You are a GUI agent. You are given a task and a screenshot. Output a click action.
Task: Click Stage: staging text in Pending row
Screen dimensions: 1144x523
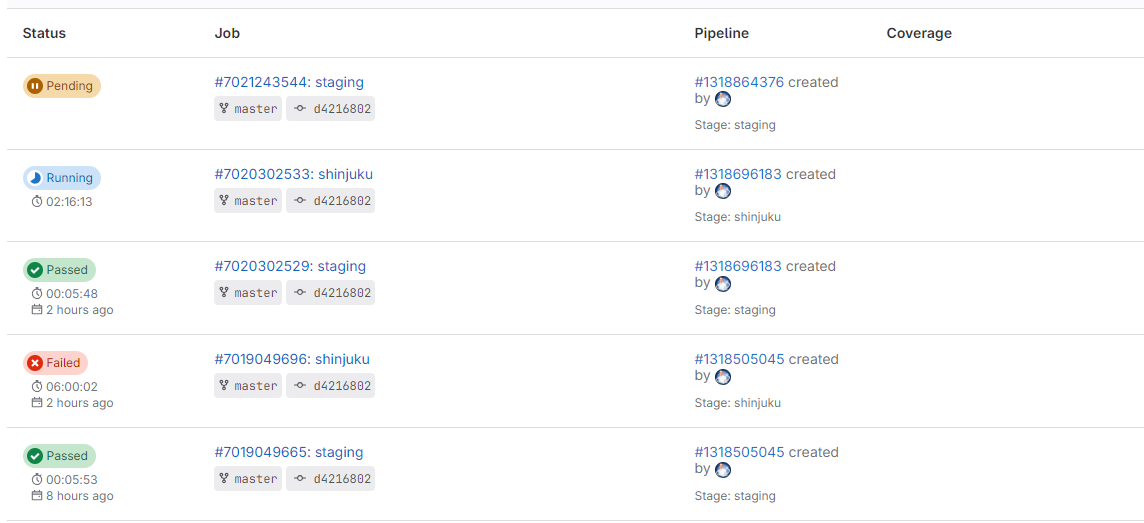[735, 125]
